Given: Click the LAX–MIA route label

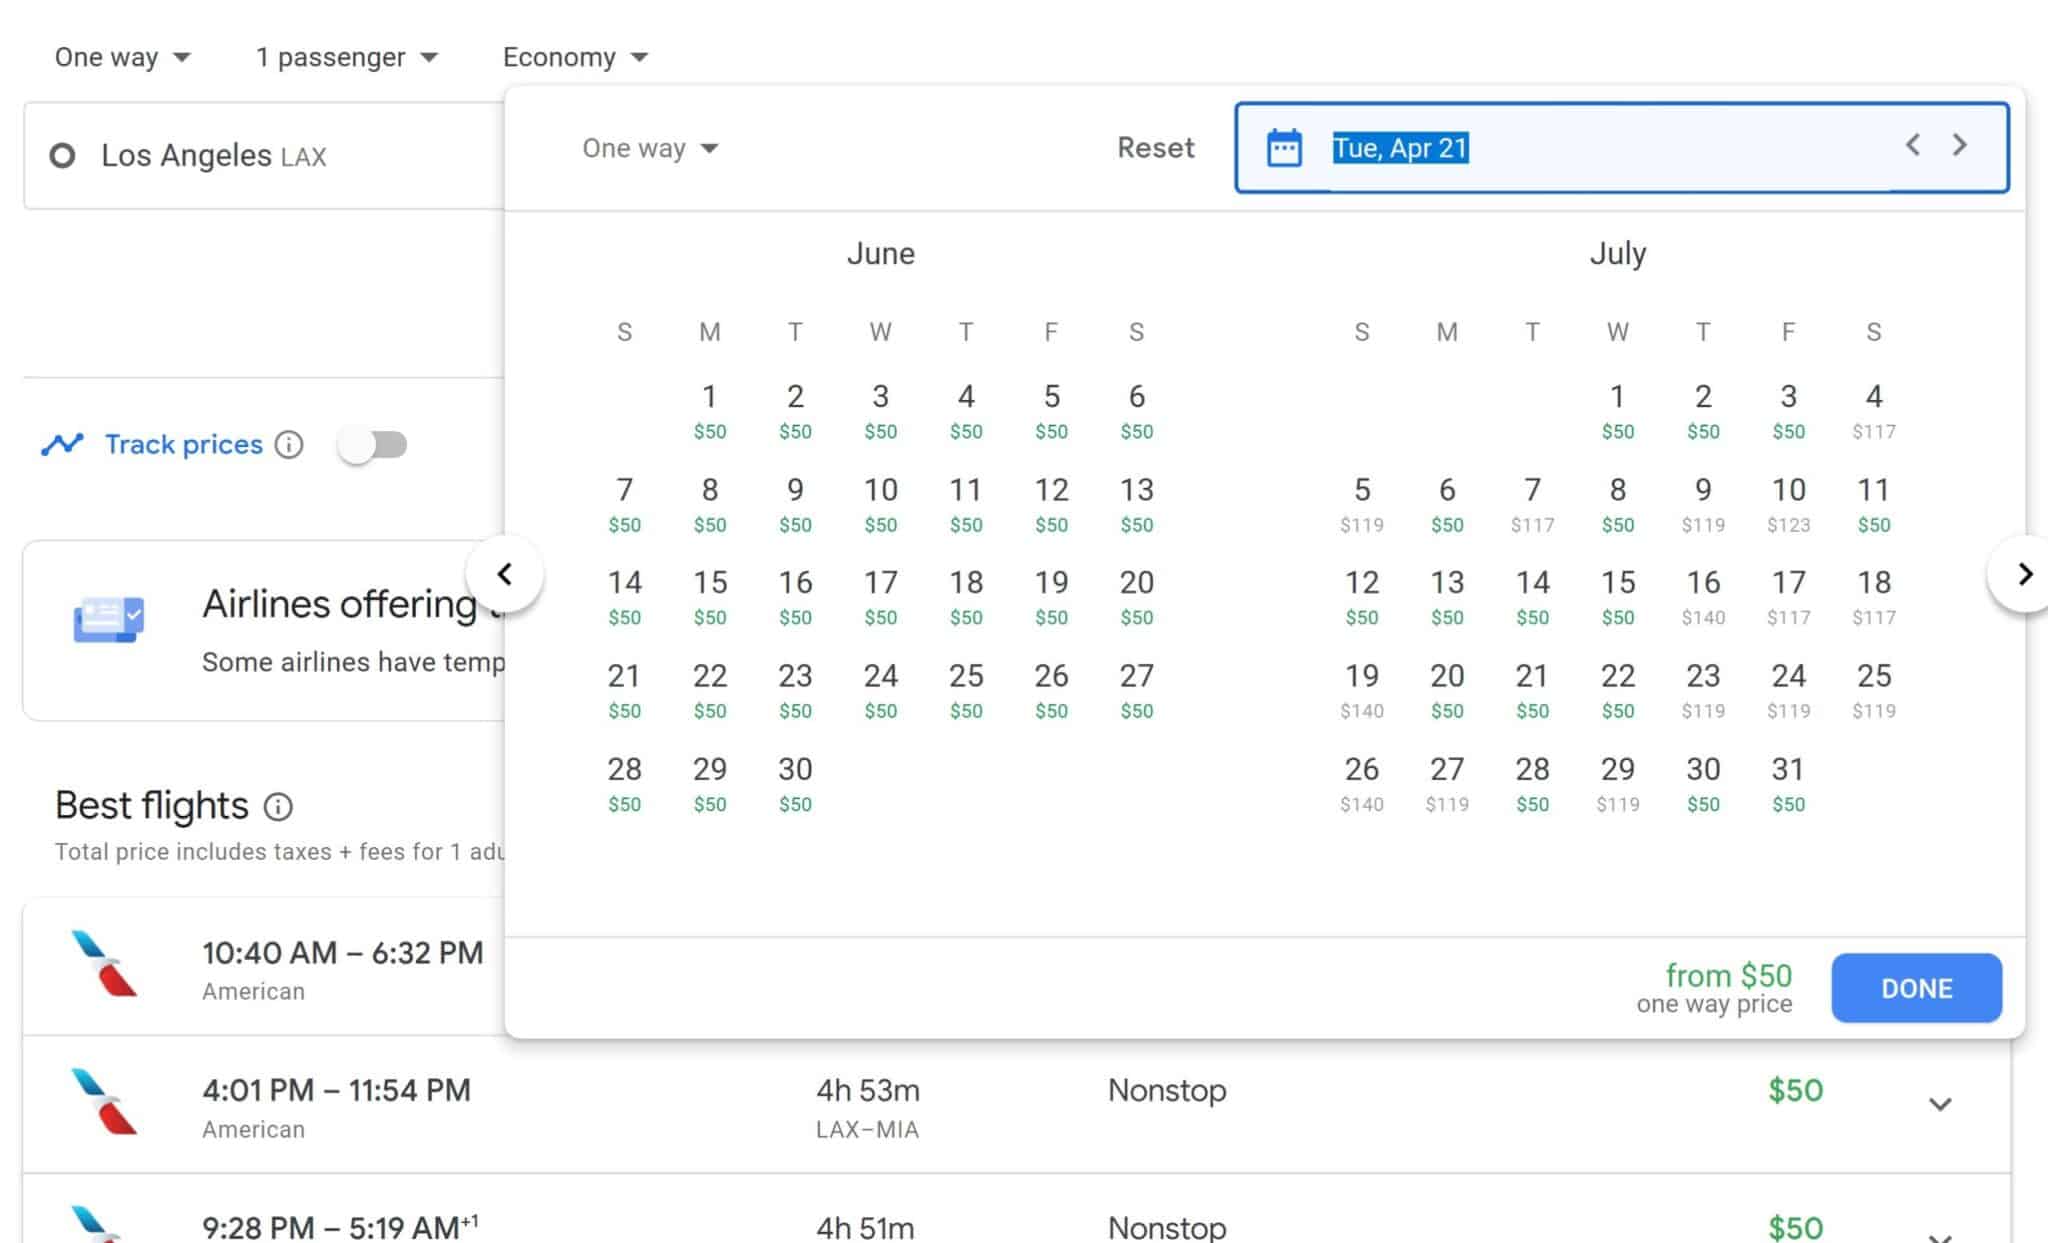Looking at the screenshot, I should [867, 1130].
